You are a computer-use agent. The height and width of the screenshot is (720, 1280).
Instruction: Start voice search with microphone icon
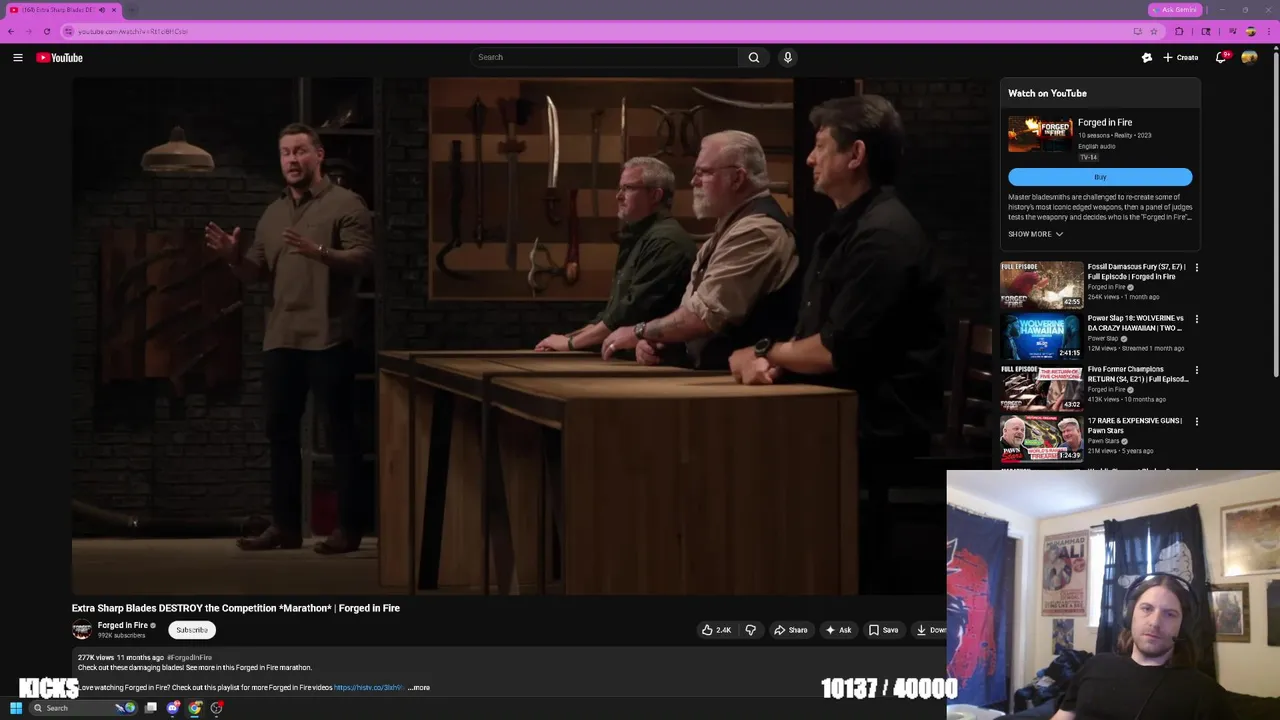[x=788, y=57]
